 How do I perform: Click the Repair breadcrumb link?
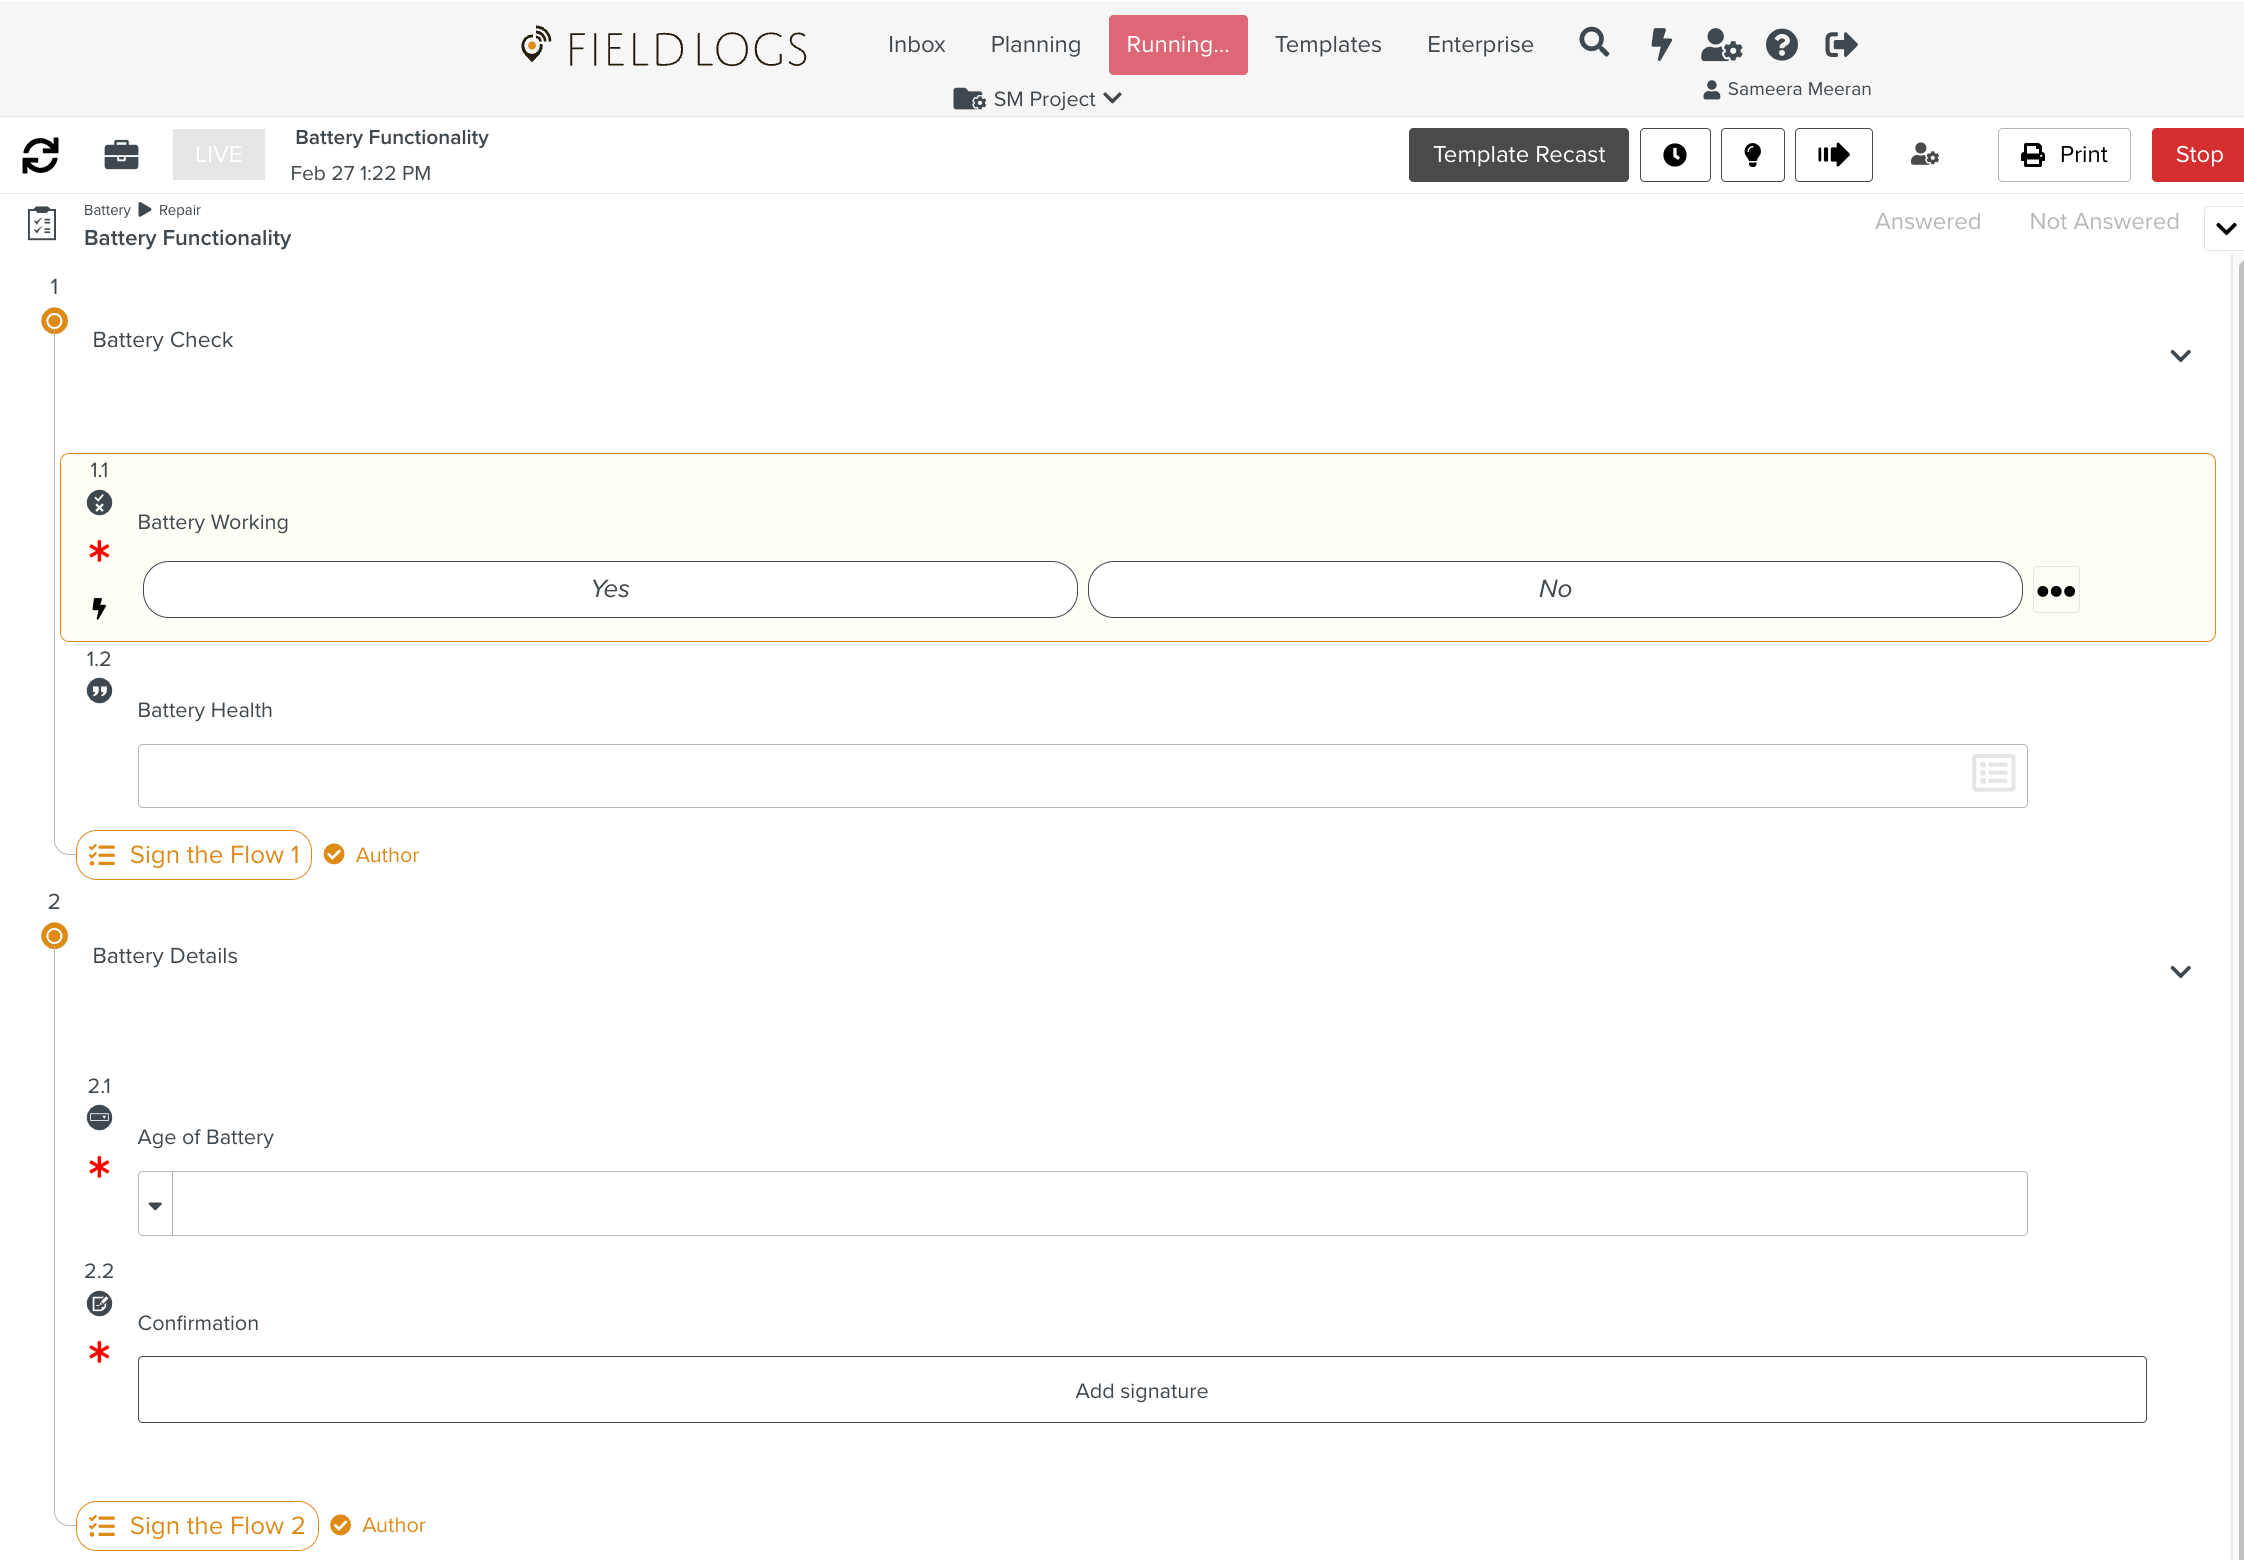tap(180, 210)
